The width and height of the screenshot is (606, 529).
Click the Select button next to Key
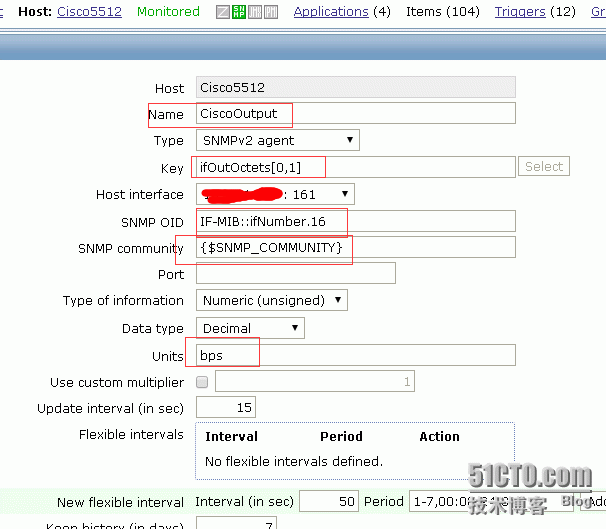544,166
